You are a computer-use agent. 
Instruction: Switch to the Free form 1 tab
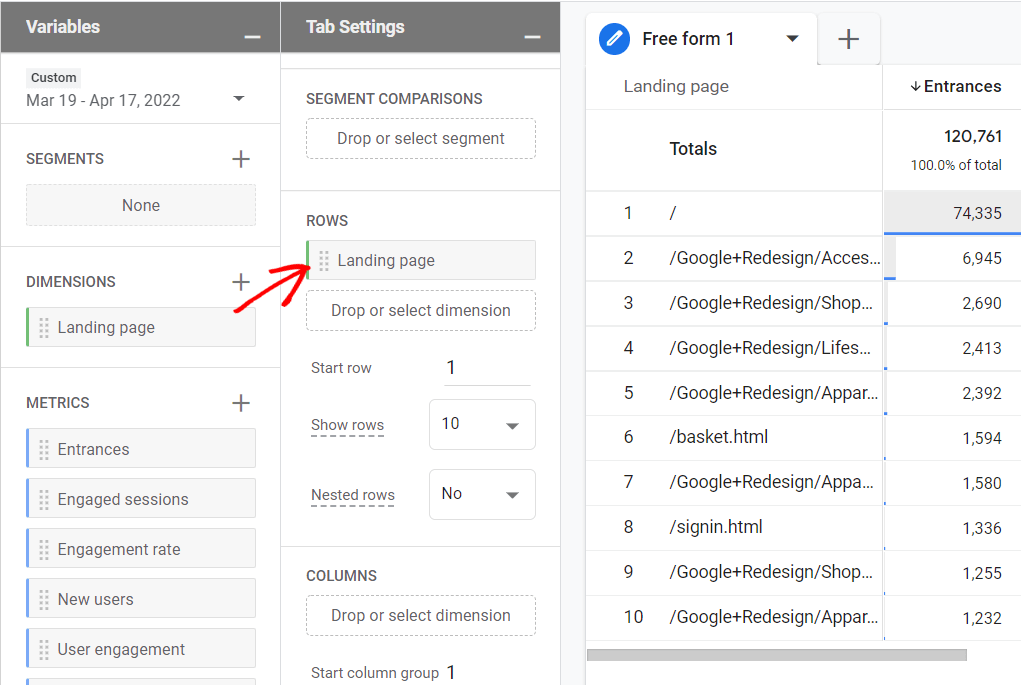[x=689, y=38]
